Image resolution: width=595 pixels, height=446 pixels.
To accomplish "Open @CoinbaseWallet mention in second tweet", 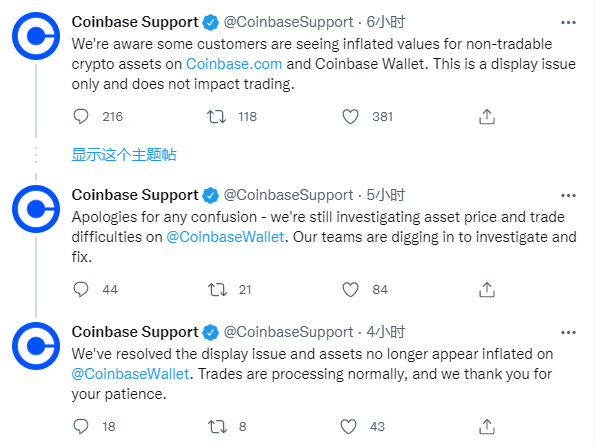I will click(225, 237).
